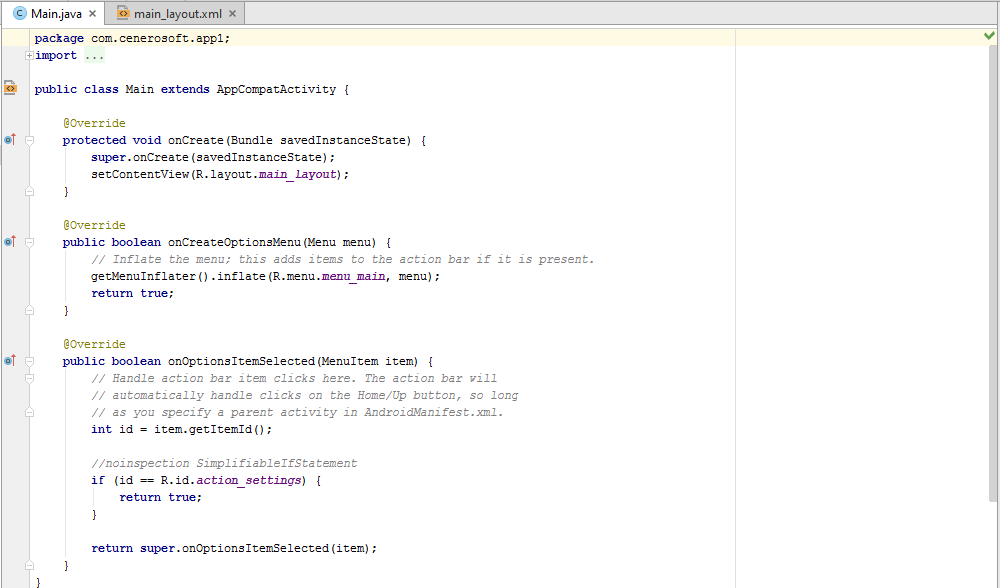The image size is (1000, 588).
Task: Click the override gutter icon beside onCreateOptionsMenu
Action: 7,242
